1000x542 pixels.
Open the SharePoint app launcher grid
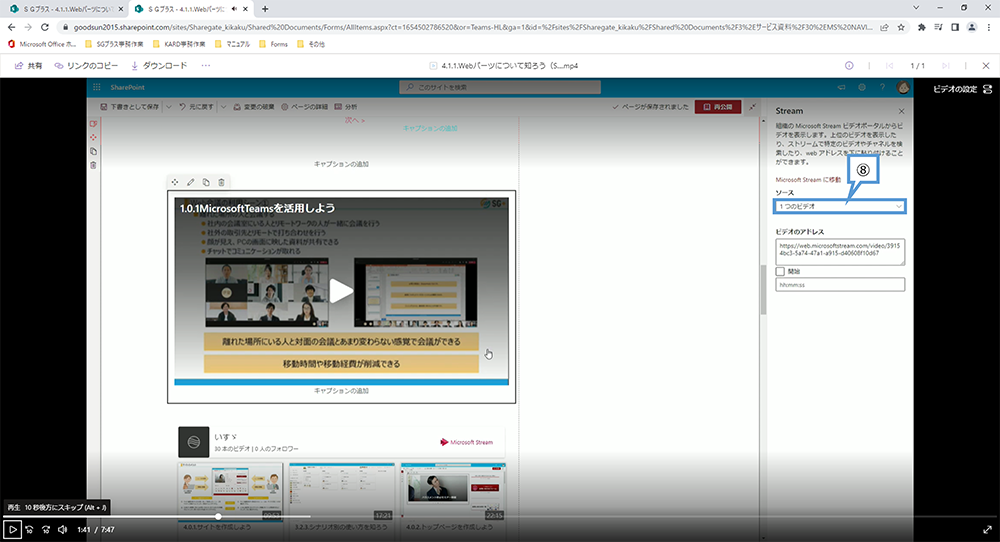point(97,87)
